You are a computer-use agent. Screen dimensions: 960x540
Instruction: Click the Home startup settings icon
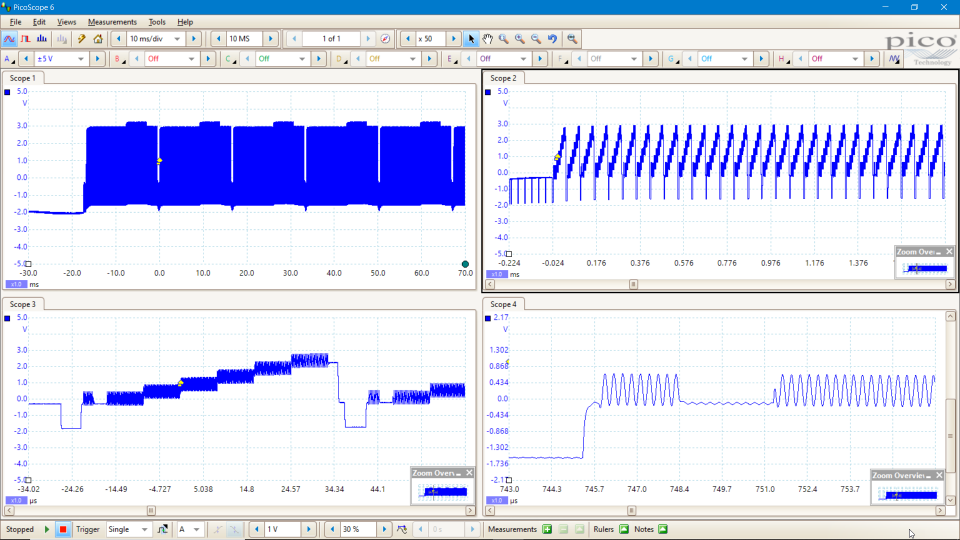(x=97, y=39)
